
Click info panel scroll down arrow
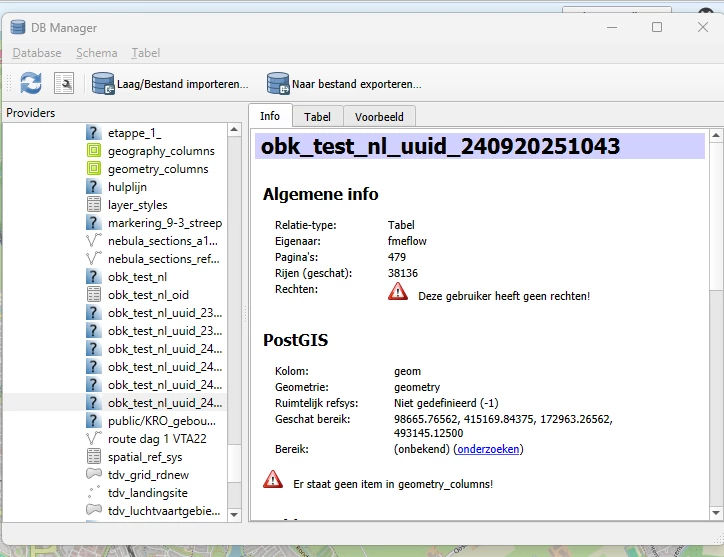coord(716,513)
